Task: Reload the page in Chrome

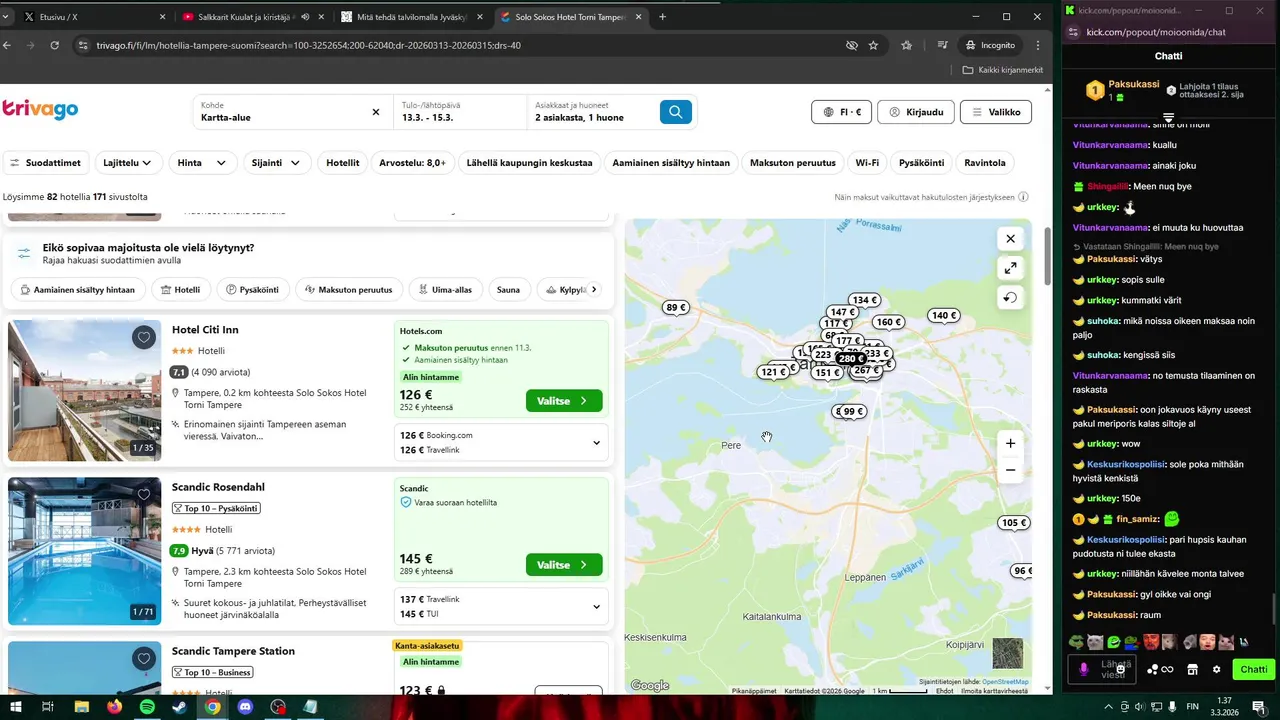Action: [x=54, y=45]
